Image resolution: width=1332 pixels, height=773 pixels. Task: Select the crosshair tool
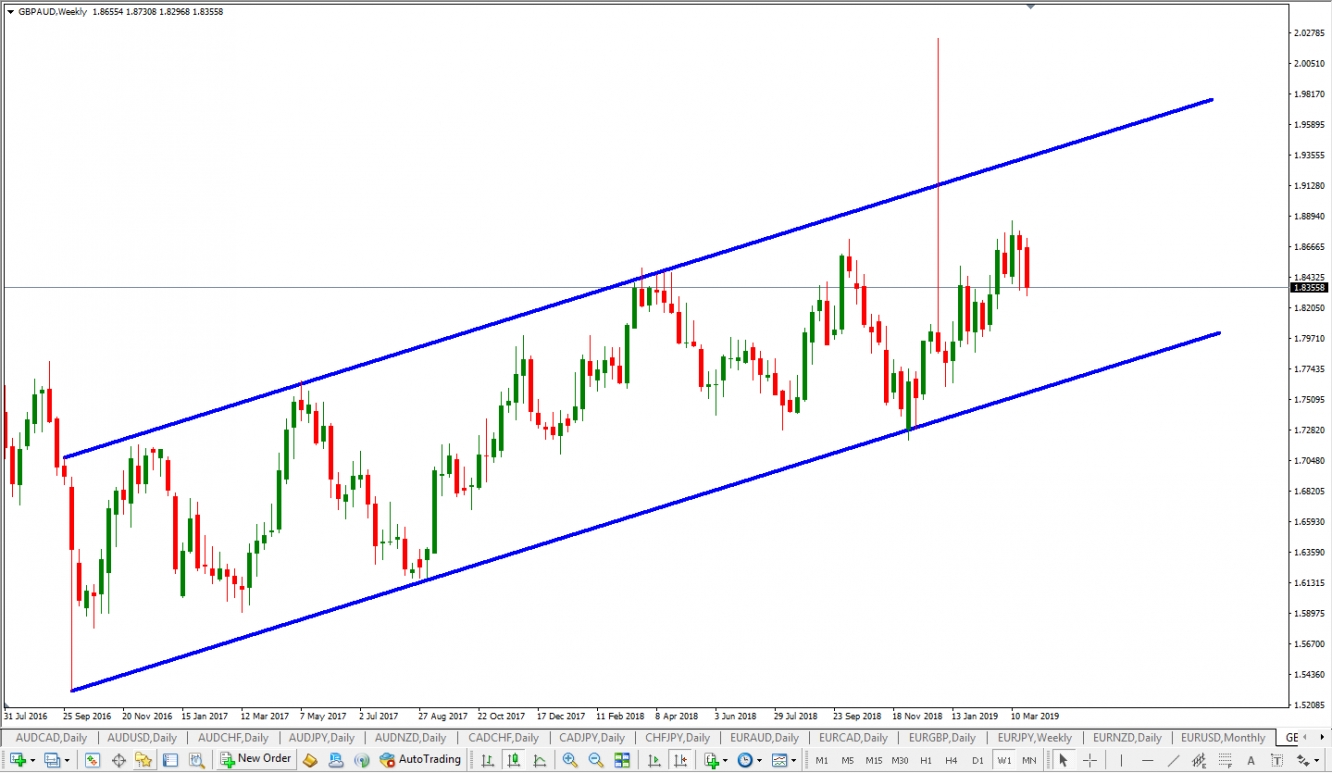pos(1089,760)
